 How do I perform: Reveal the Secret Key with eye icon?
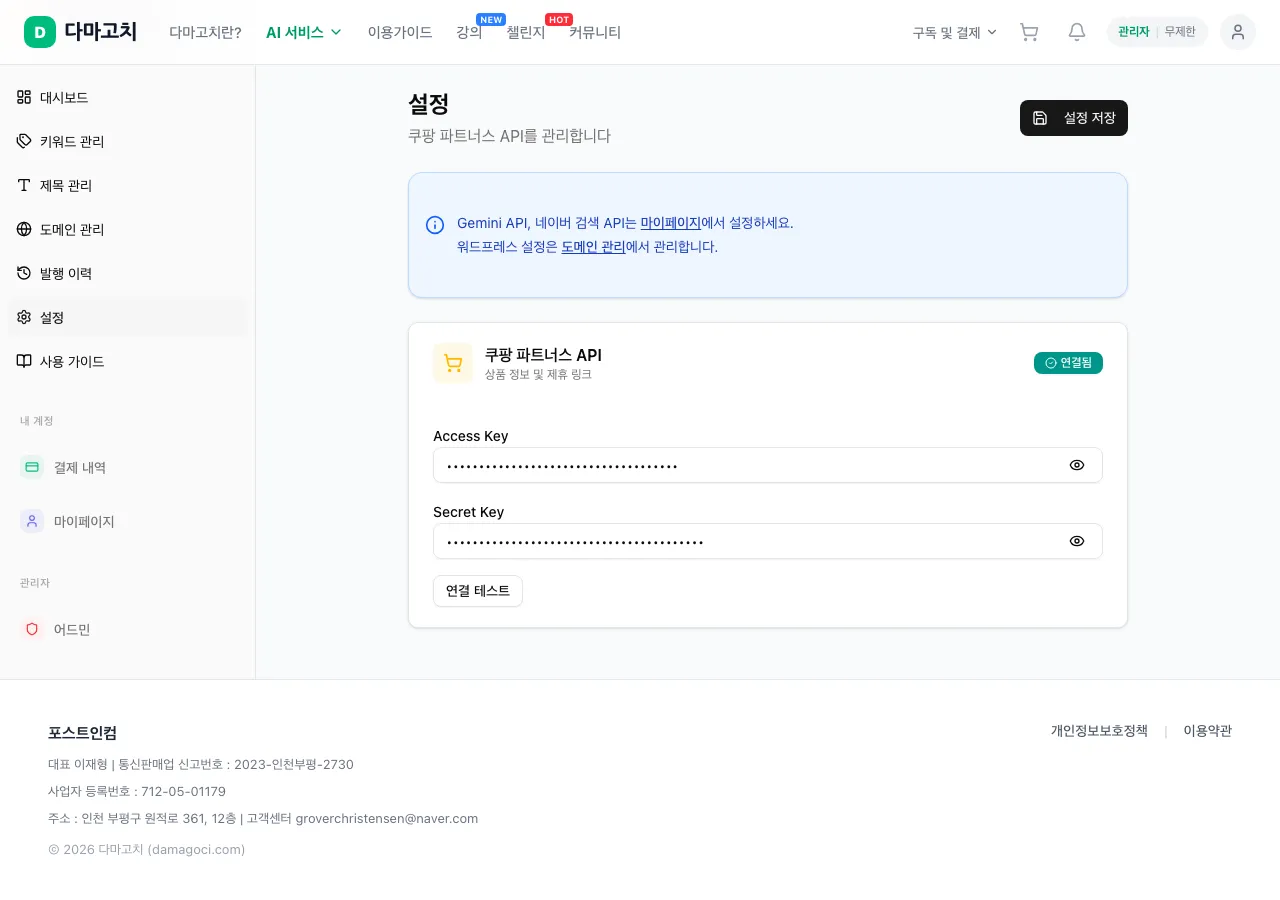pyautogui.click(x=1077, y=541)
